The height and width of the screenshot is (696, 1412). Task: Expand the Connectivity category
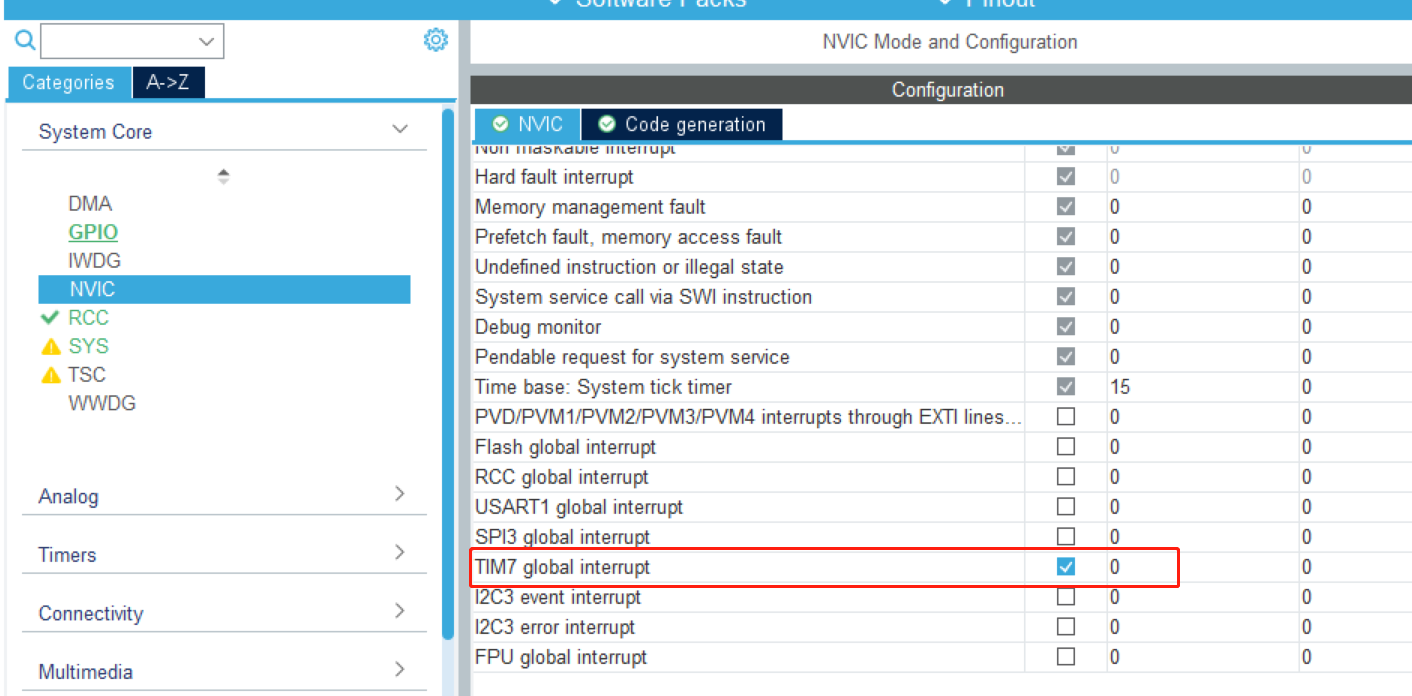pos(400,611)
